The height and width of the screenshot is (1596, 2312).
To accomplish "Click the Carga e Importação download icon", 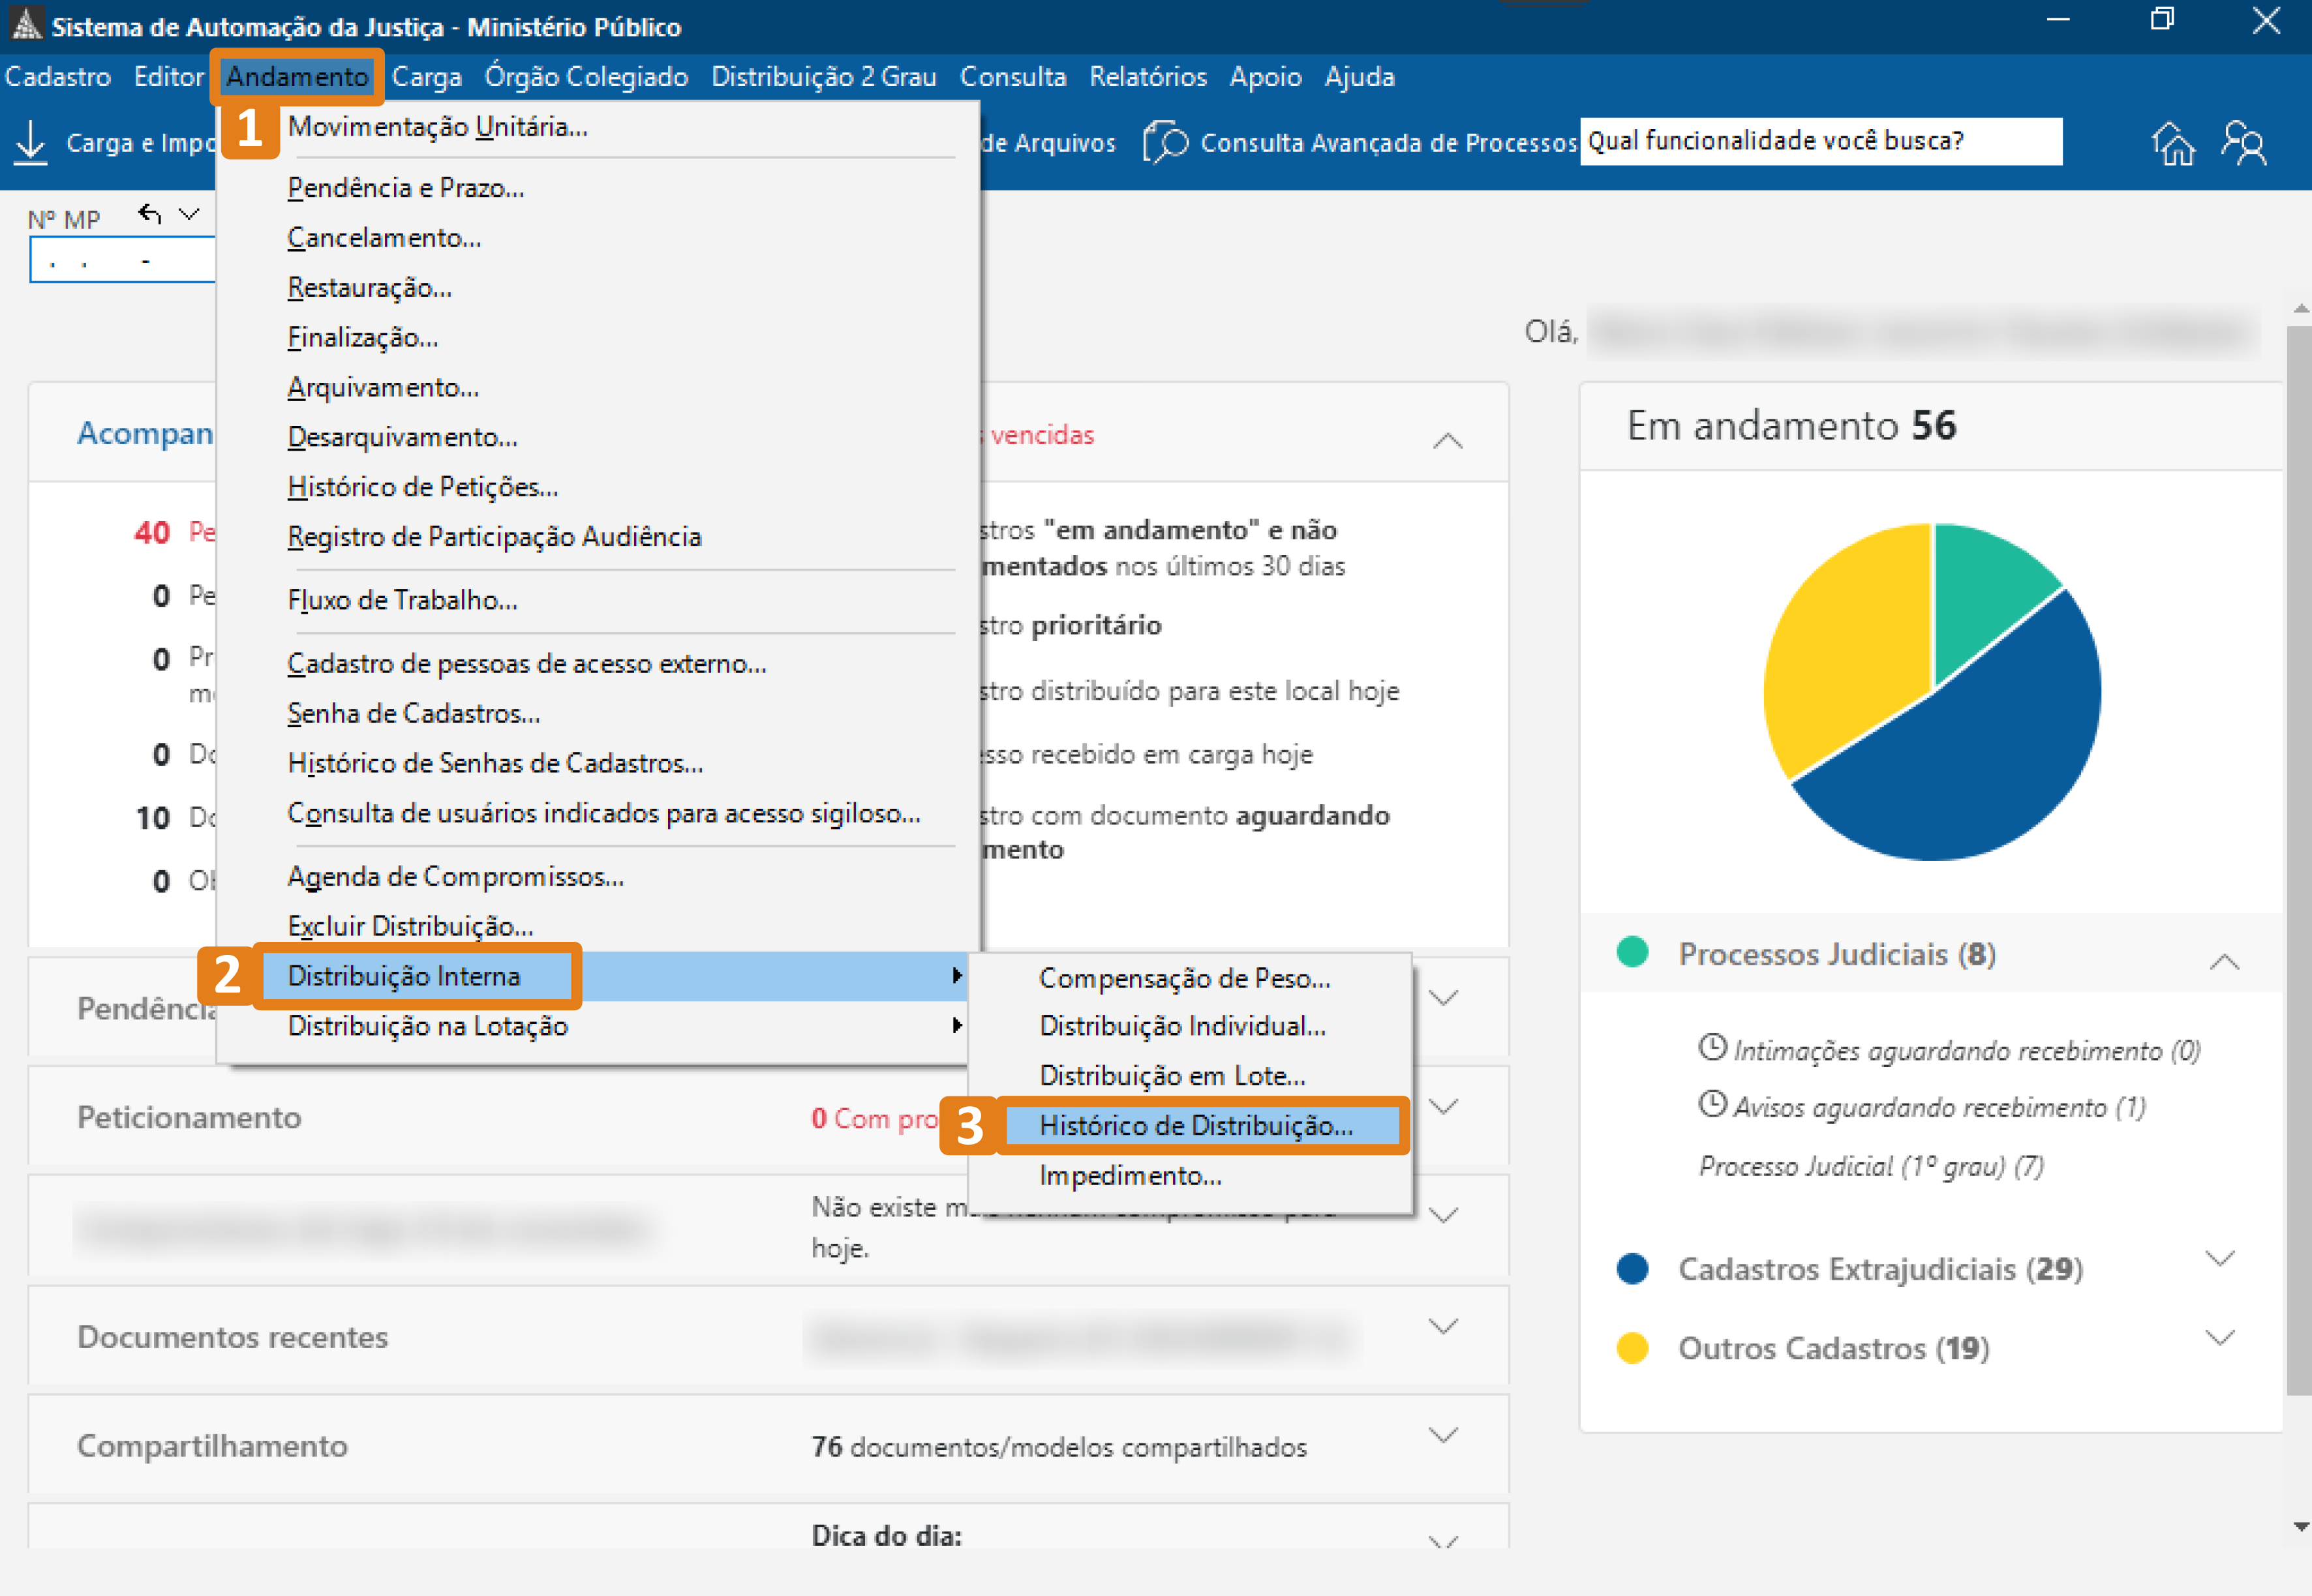I will 31,143.
